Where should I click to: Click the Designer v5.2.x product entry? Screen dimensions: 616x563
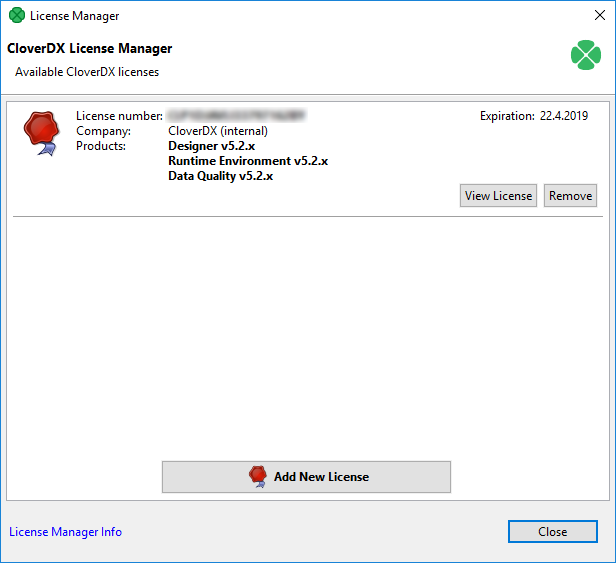point(218,146)
